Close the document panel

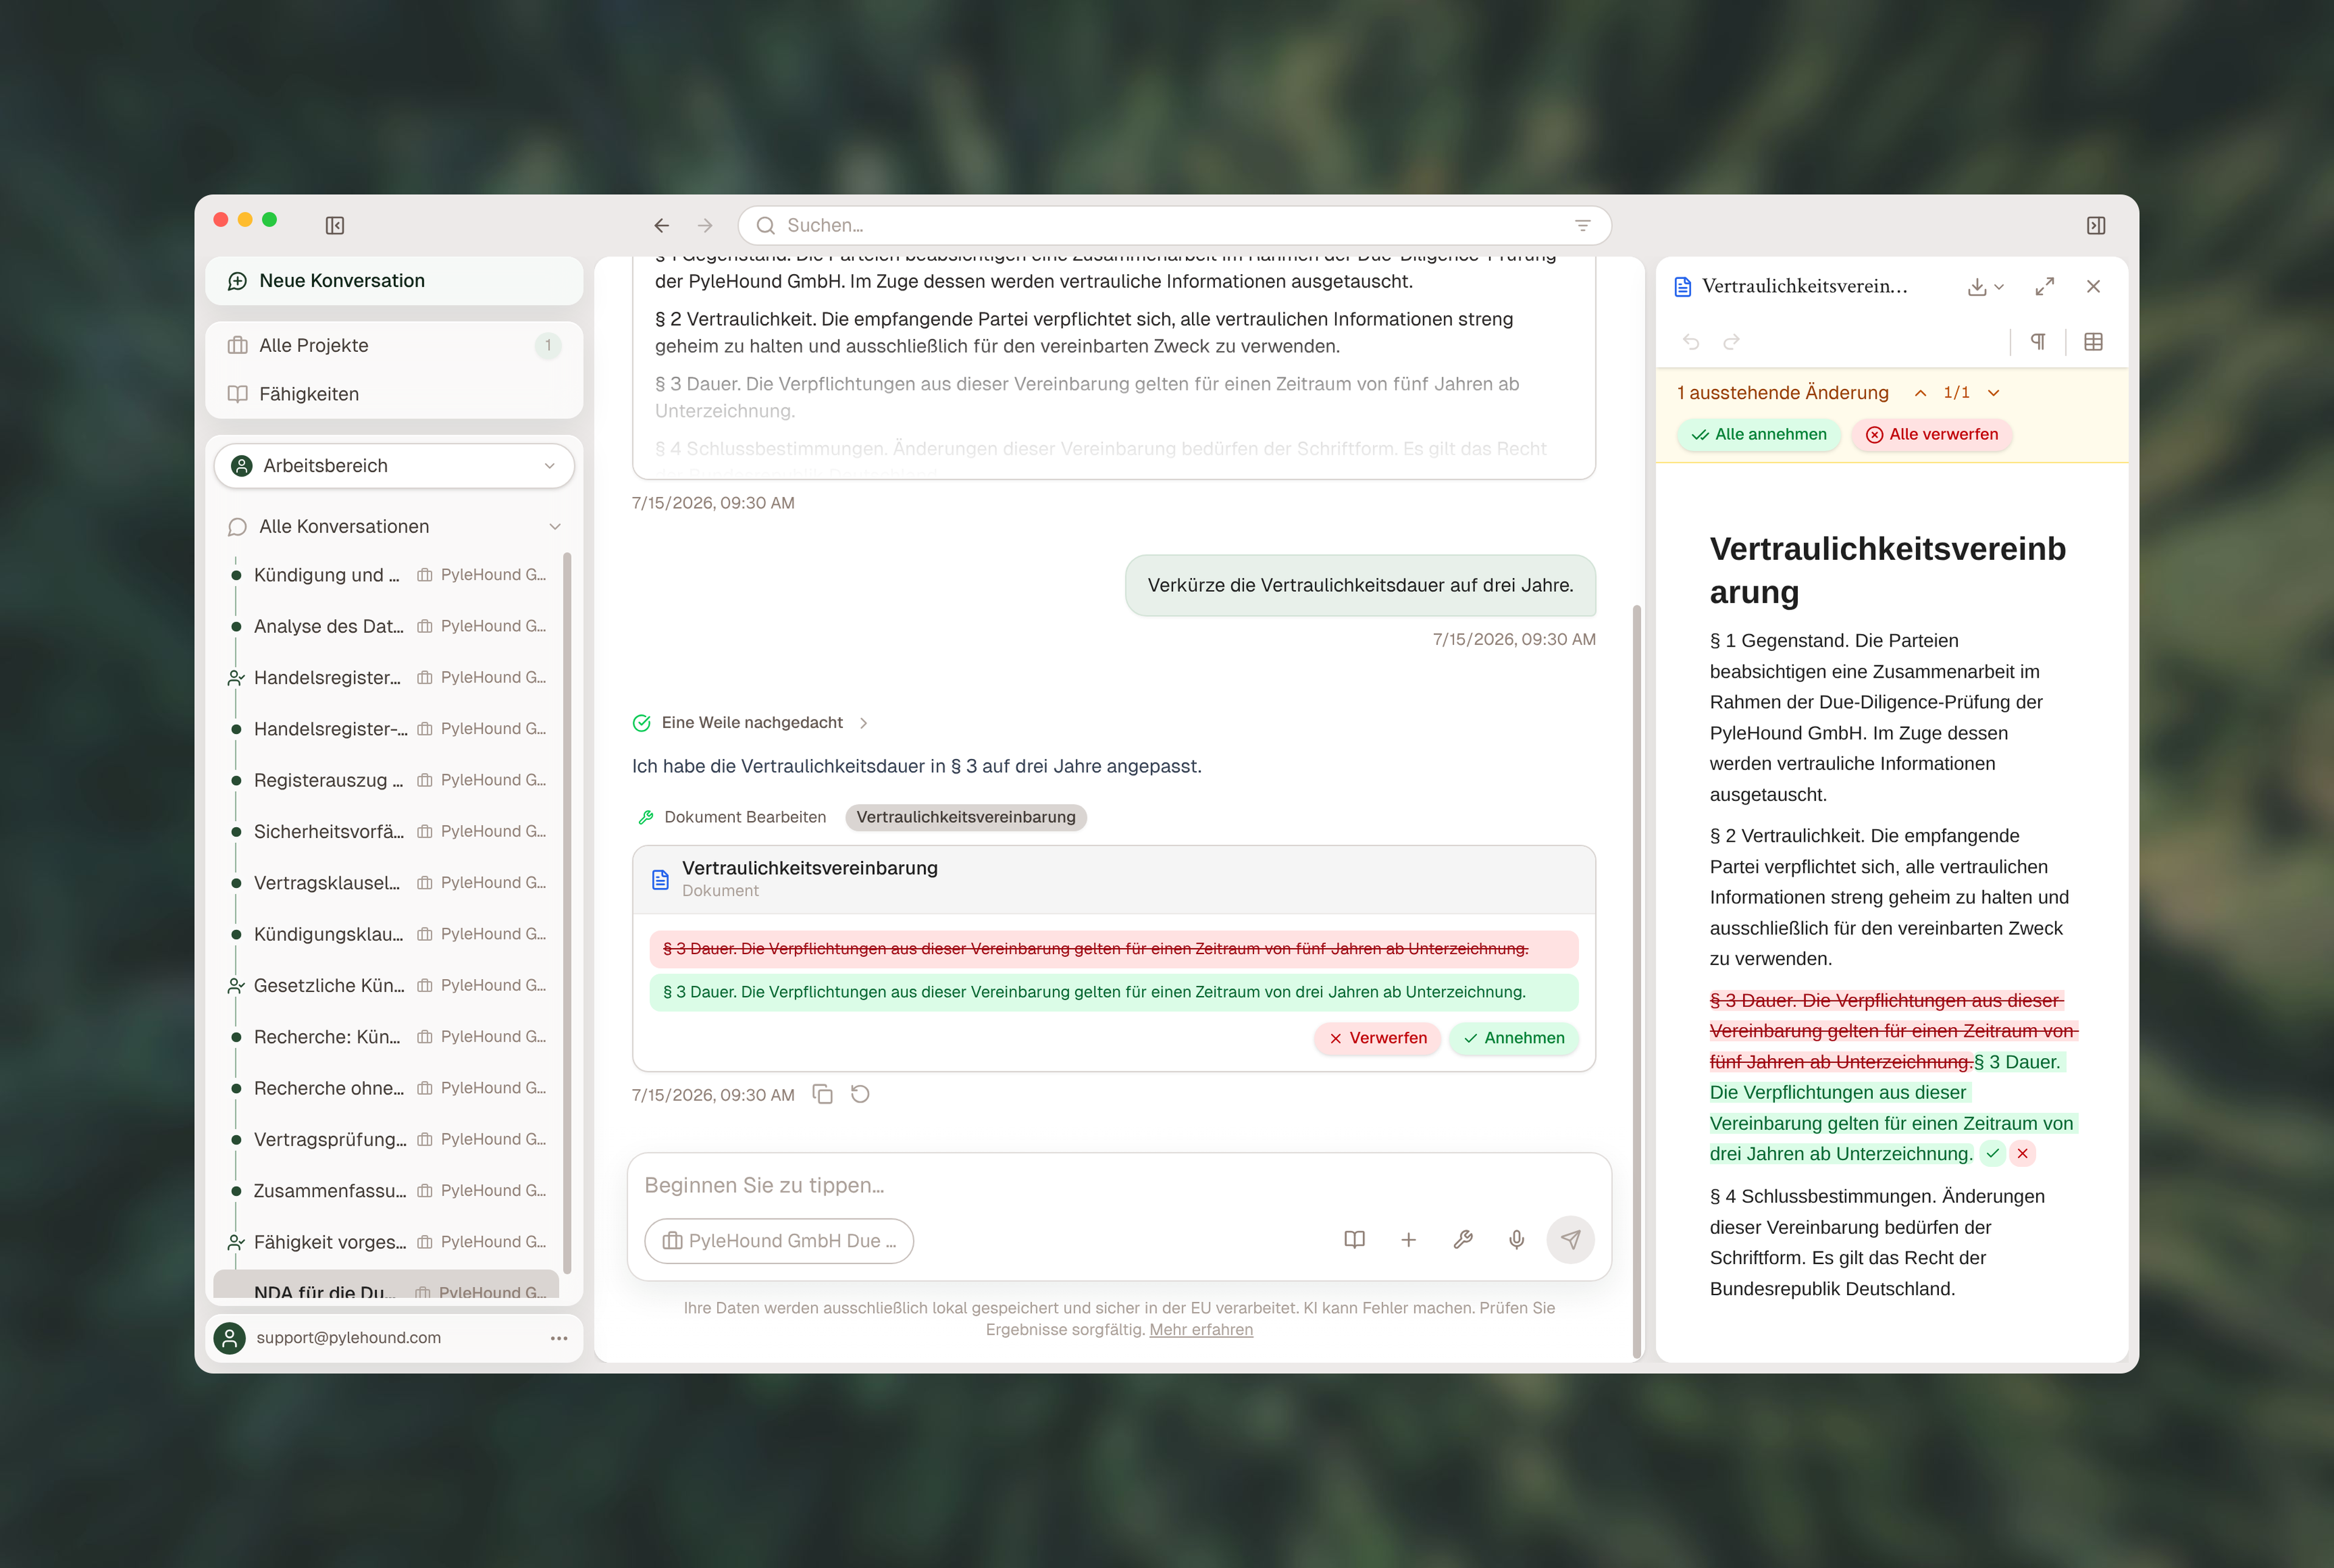coord(2093,287)
